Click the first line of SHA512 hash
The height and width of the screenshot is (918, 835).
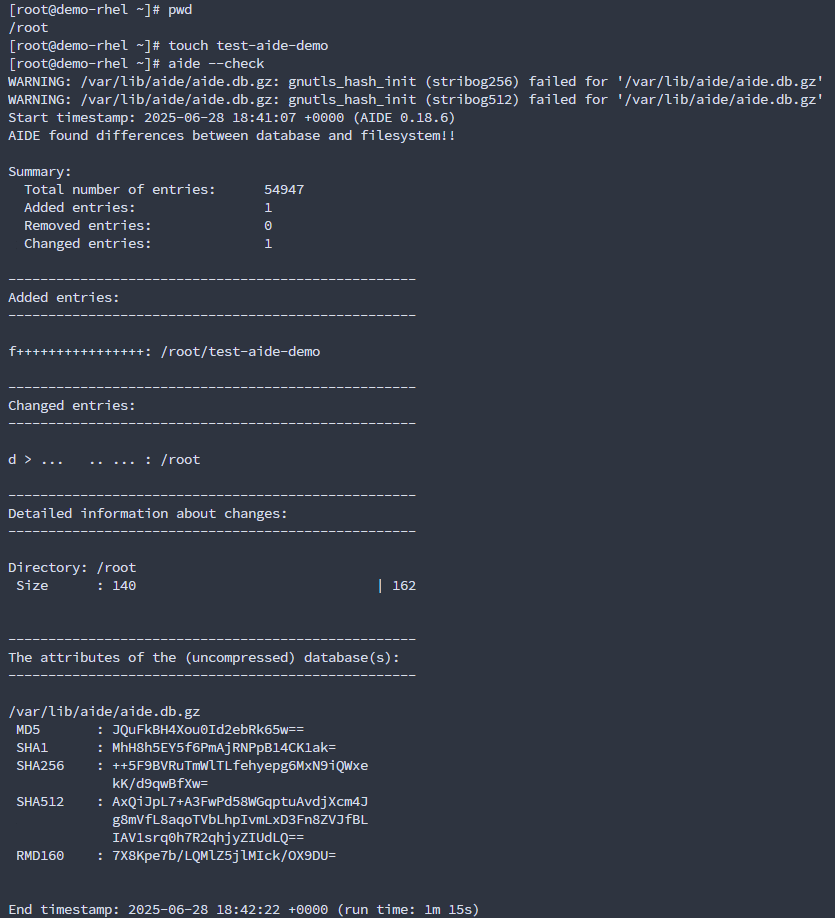coord(240,801)
